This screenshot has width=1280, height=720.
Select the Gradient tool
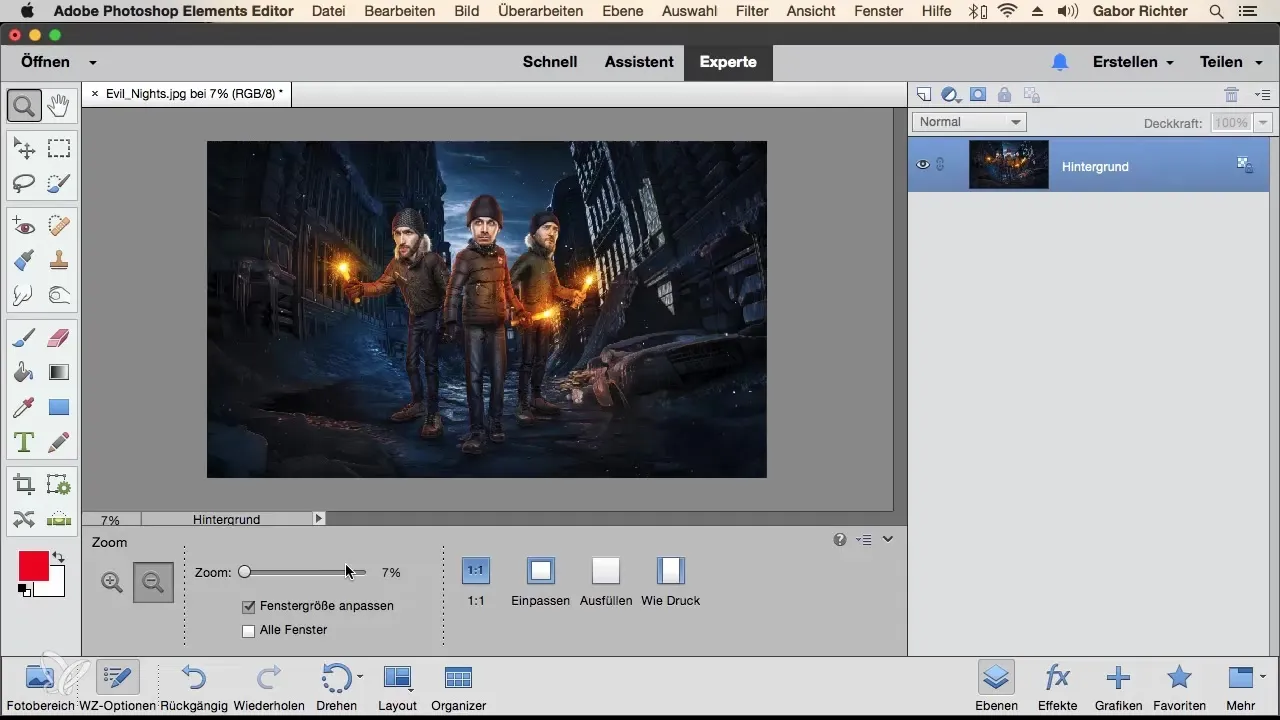(59, 373)
